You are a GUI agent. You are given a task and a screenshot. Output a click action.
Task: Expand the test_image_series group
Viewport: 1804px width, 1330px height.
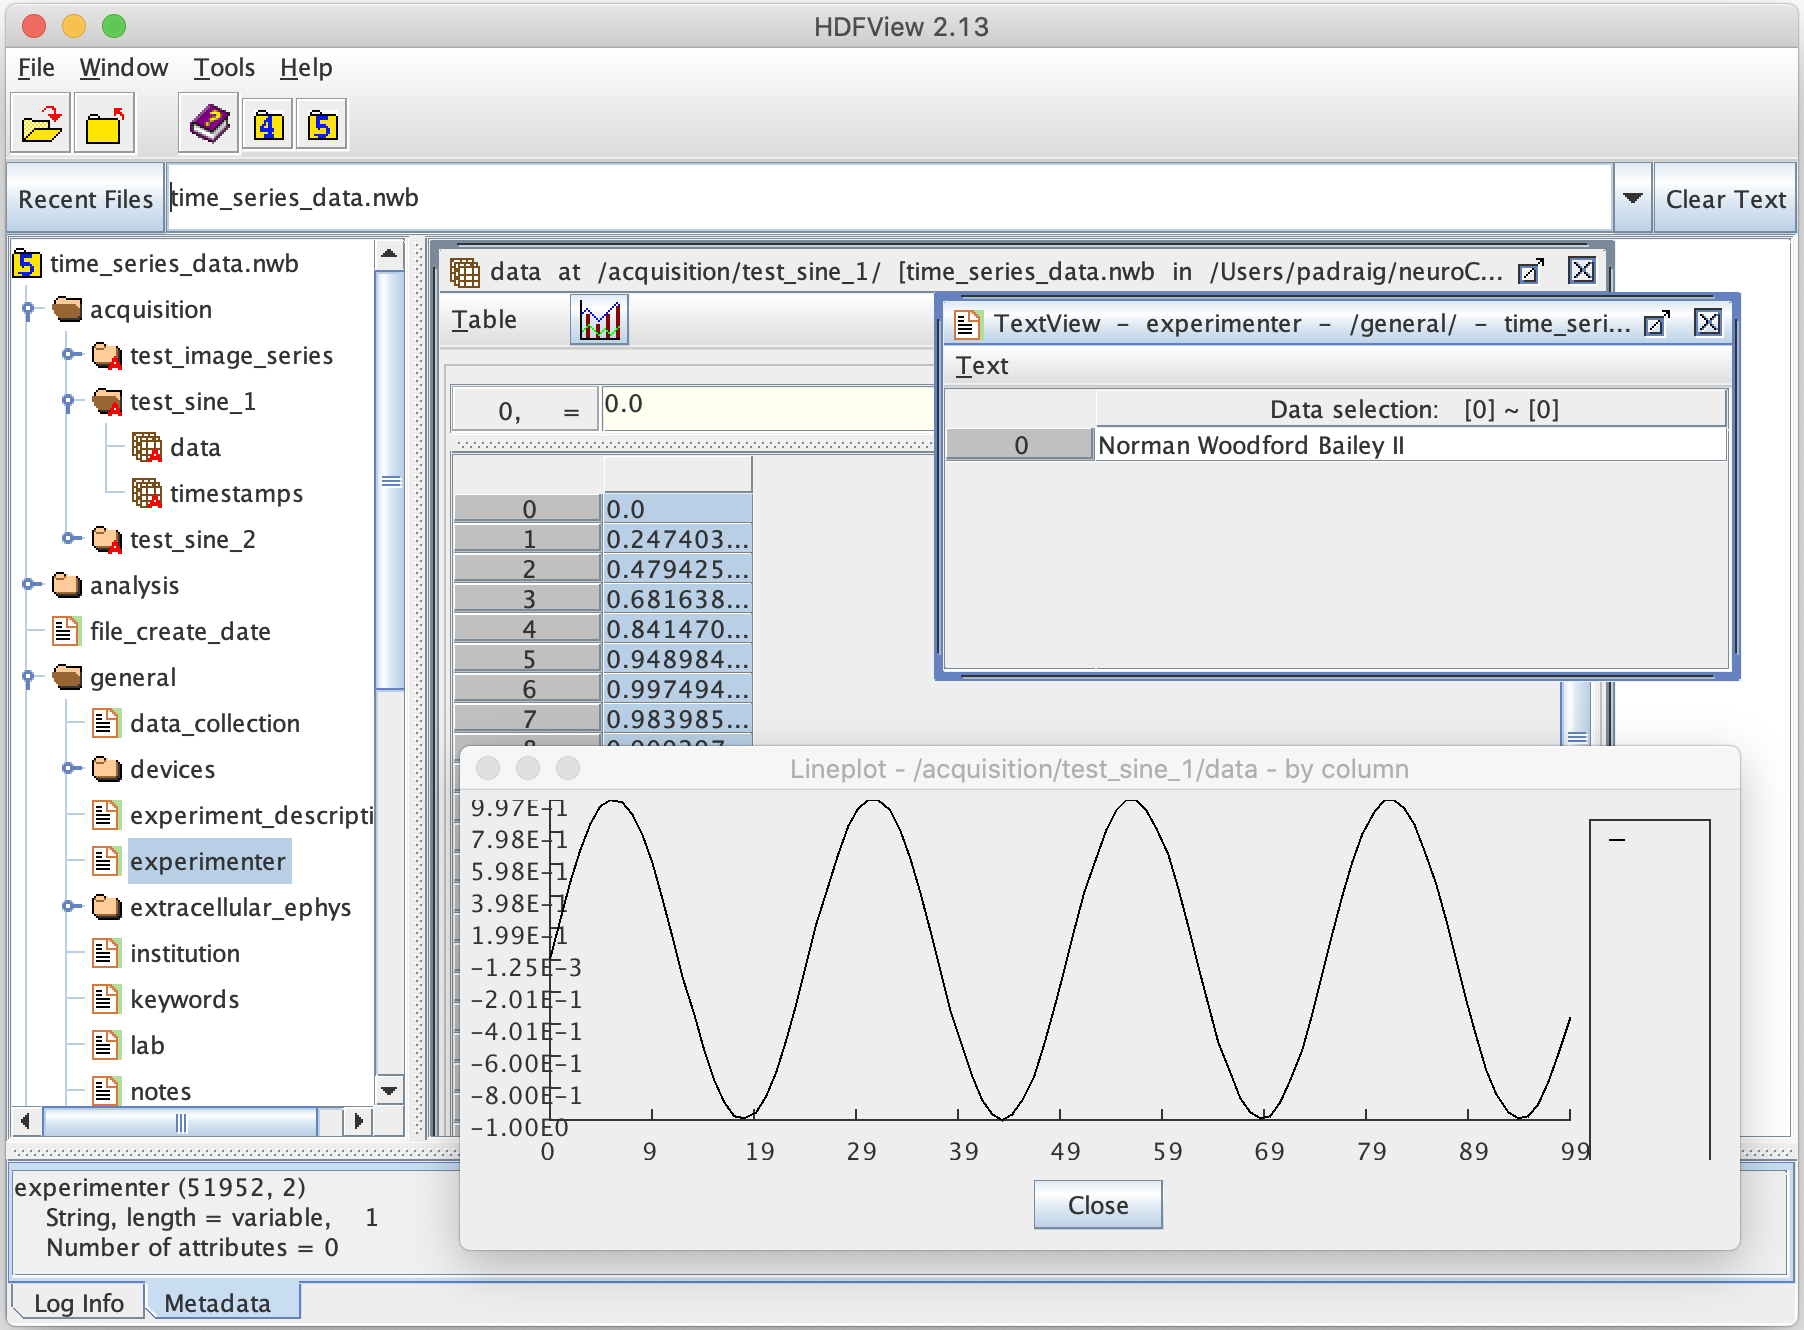(x=70, y=355)
